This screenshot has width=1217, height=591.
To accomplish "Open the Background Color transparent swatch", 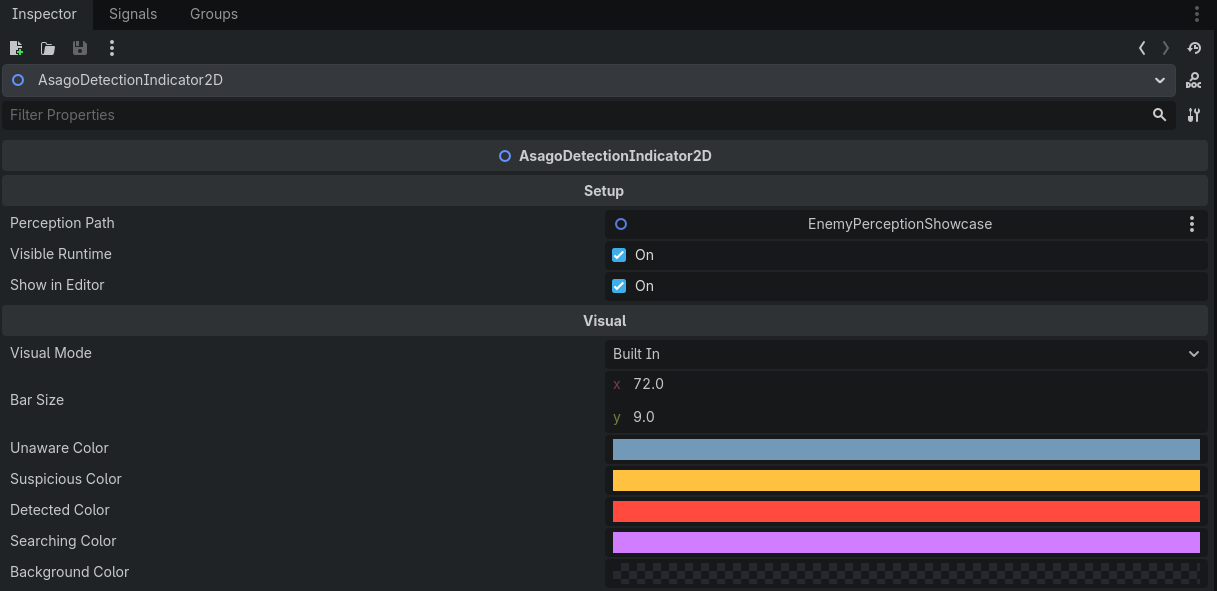I will pyautogui.click(x=906, y=573).
